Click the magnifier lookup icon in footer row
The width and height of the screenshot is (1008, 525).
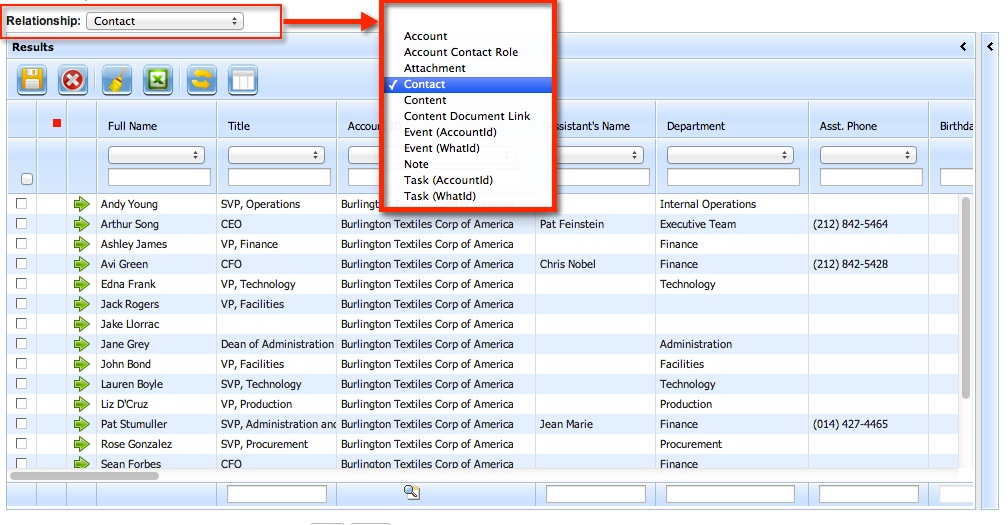click(x=411, y=492)
